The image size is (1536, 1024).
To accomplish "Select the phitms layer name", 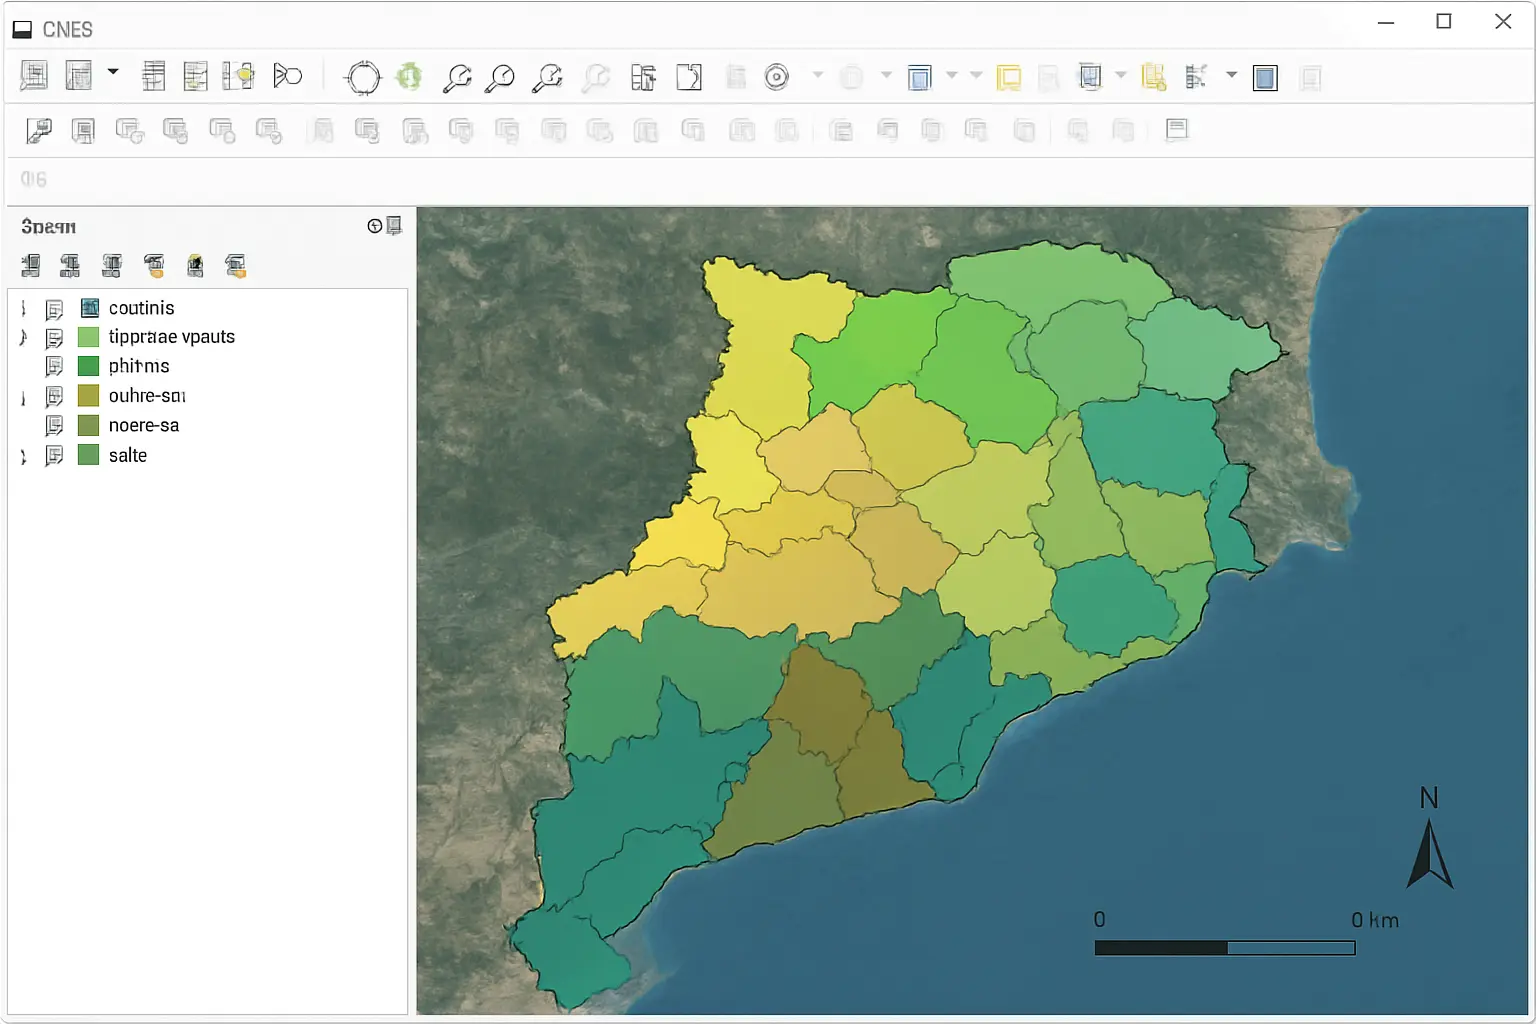I will pyautogui.click(x=139, y=366).
